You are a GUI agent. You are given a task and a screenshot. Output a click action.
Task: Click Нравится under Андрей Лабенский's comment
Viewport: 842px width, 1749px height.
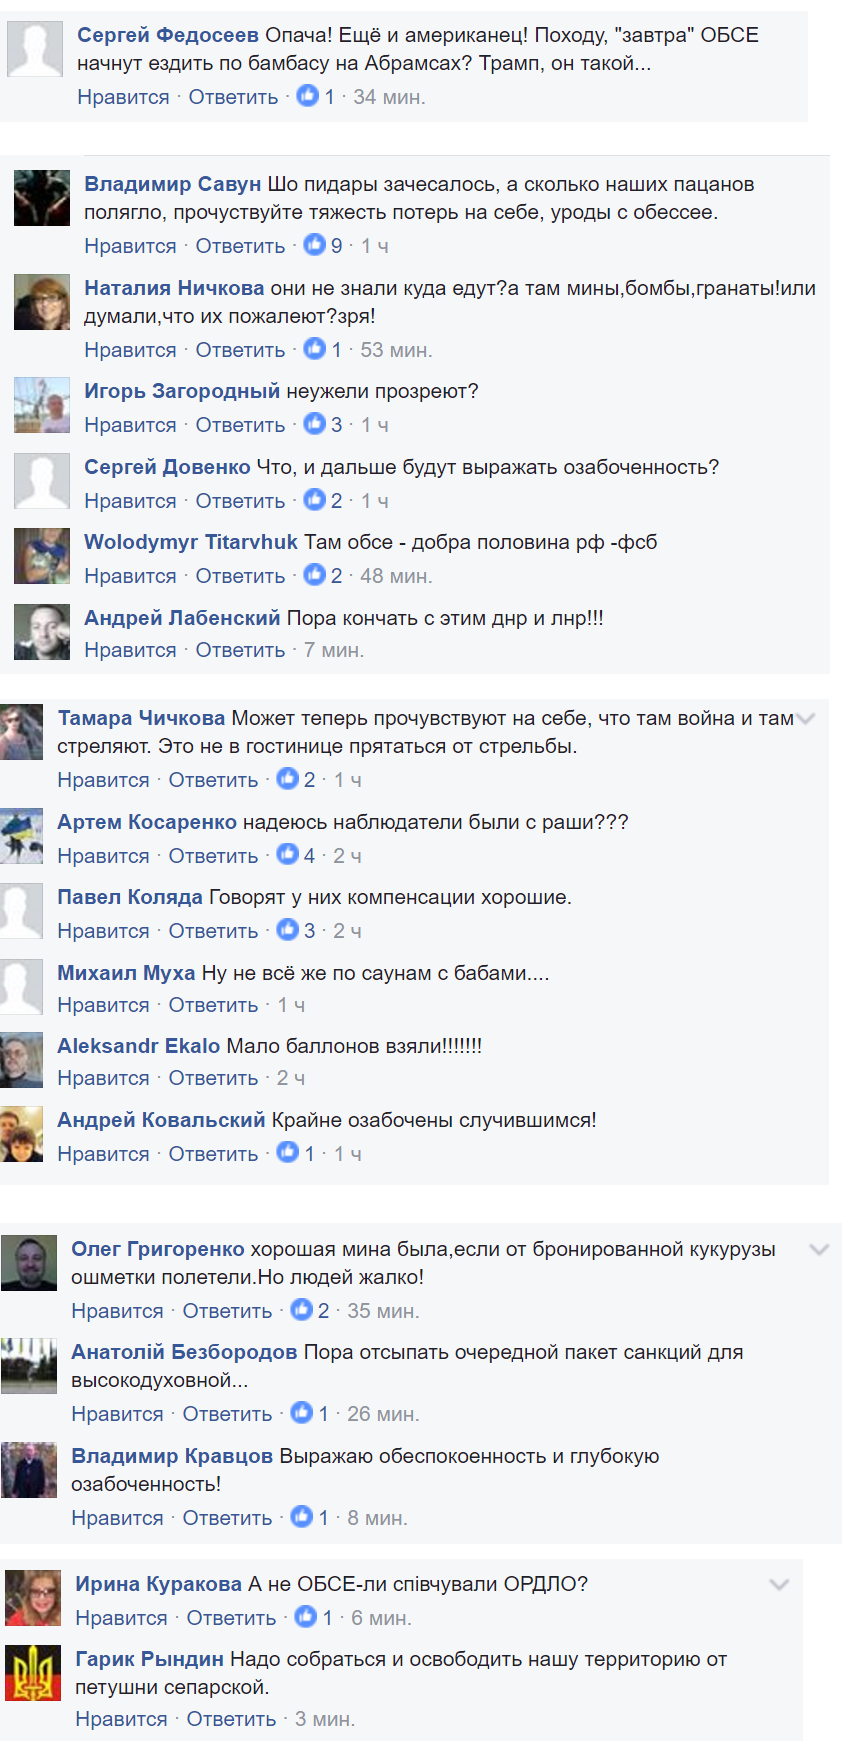pos(130,650)
